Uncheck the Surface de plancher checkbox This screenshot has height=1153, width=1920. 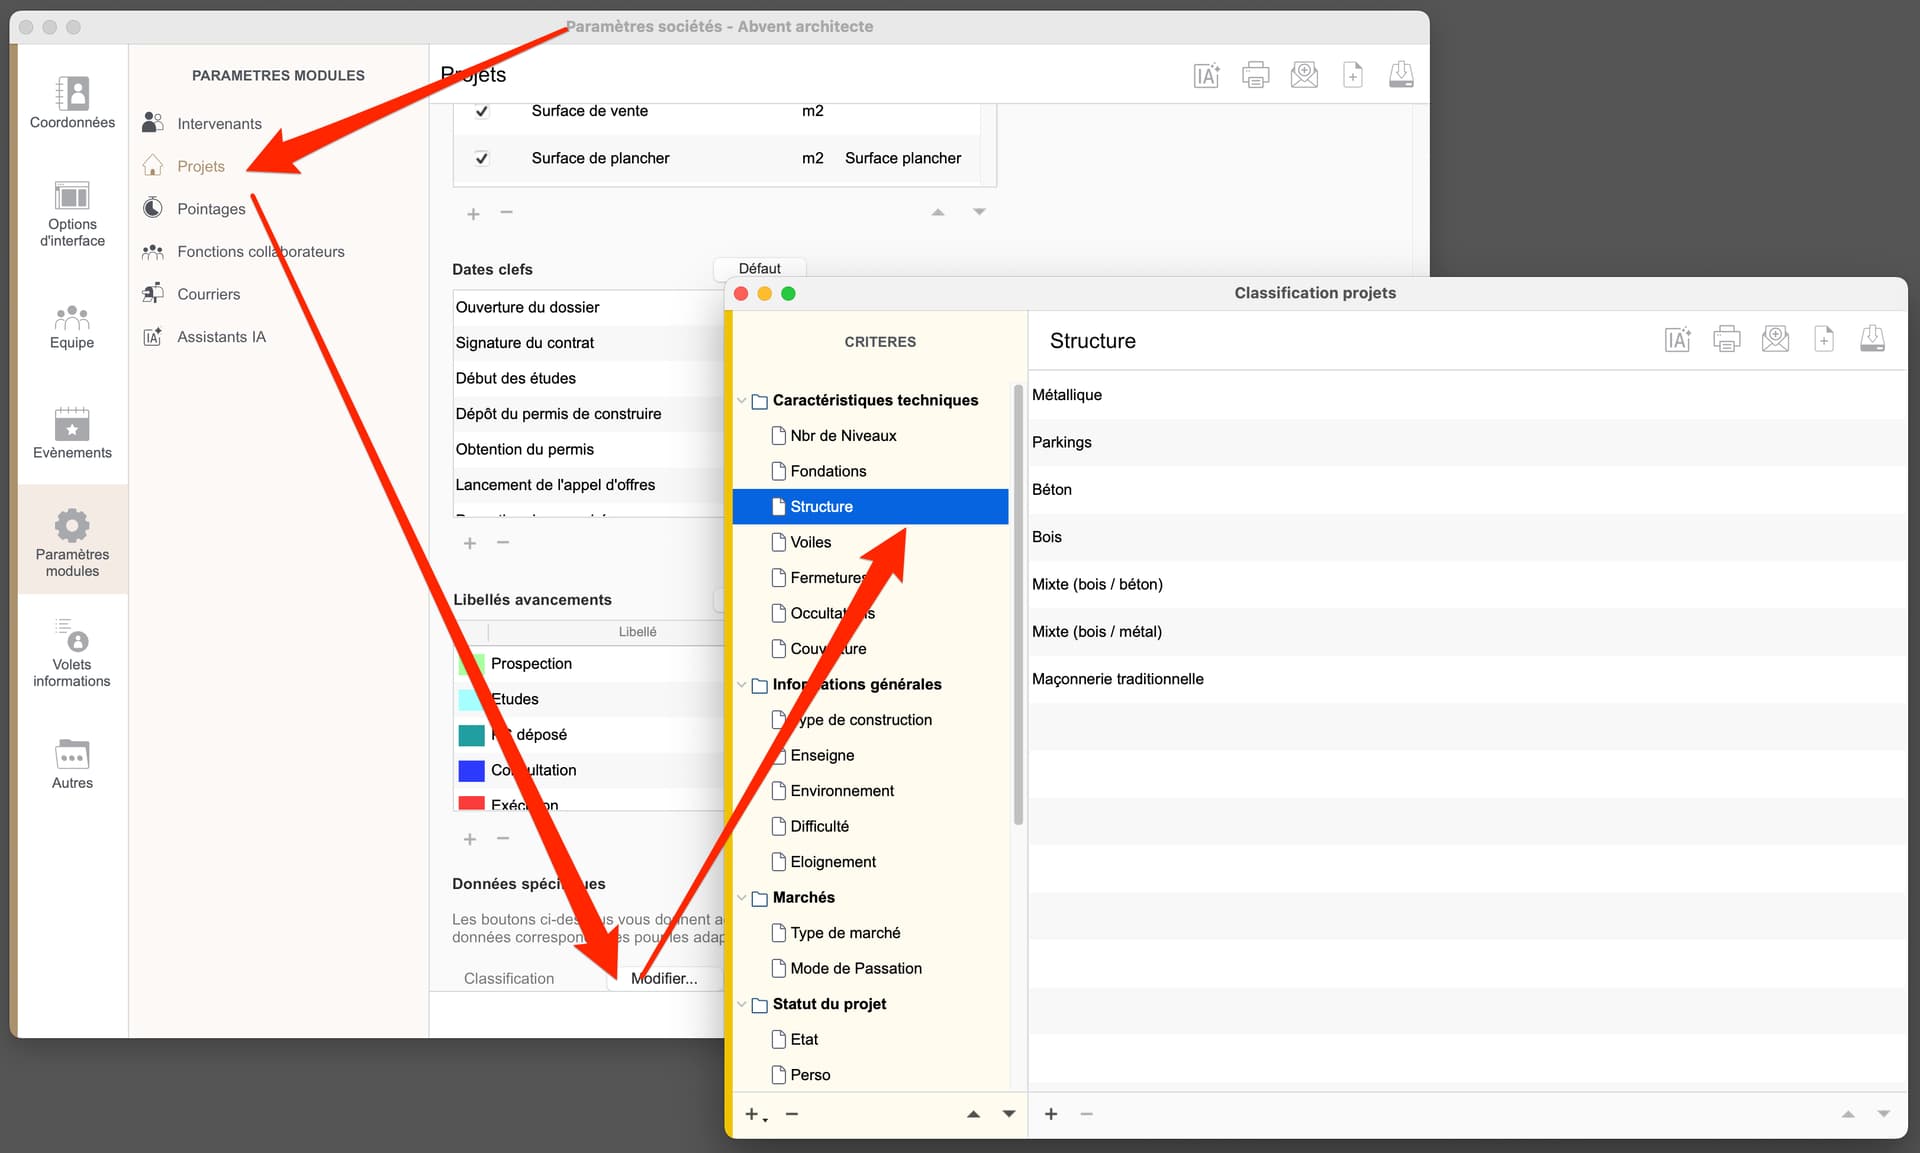click(482, 158)
